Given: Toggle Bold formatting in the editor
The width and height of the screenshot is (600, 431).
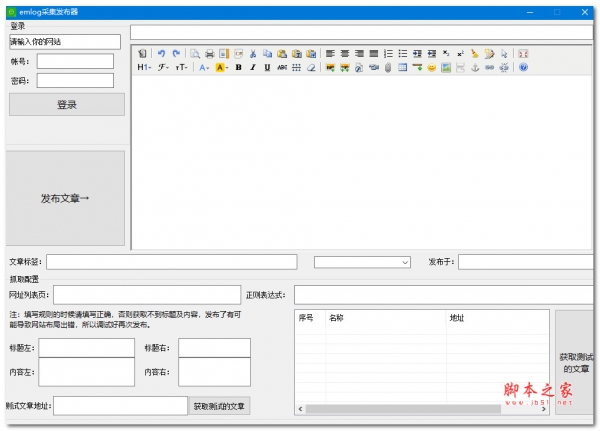Looking at the screenshot, I should point(239,68).
